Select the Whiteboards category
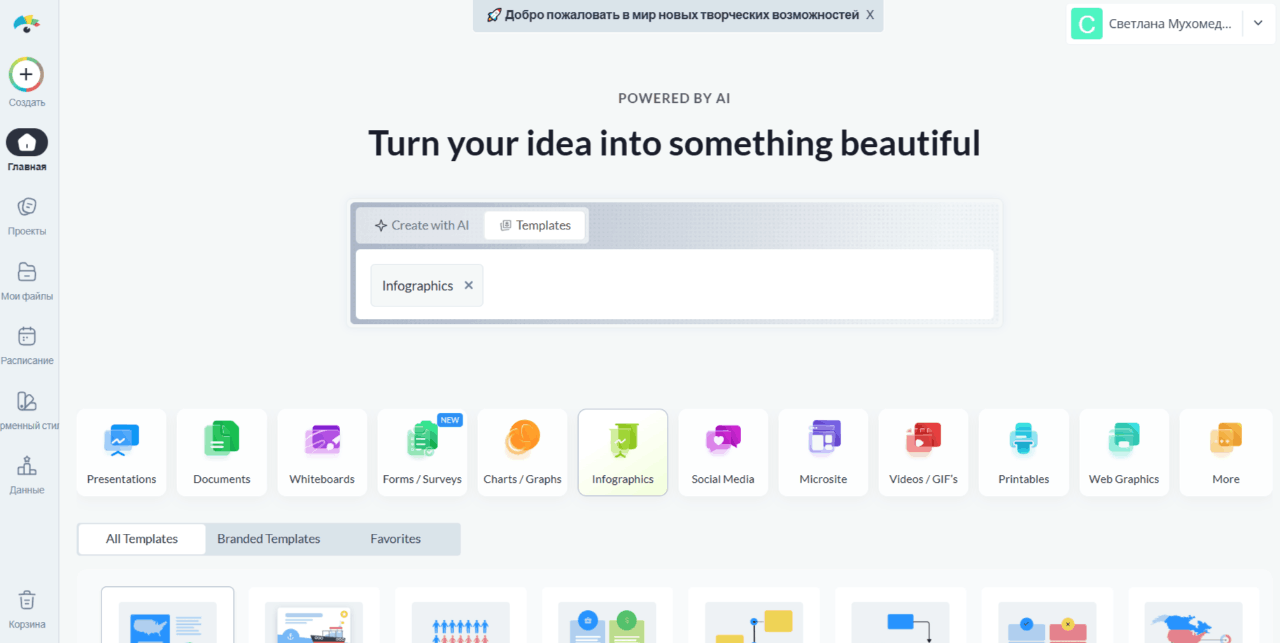Image resolution: width=1280 pixels, height=643 pixels. click(322, 452)
